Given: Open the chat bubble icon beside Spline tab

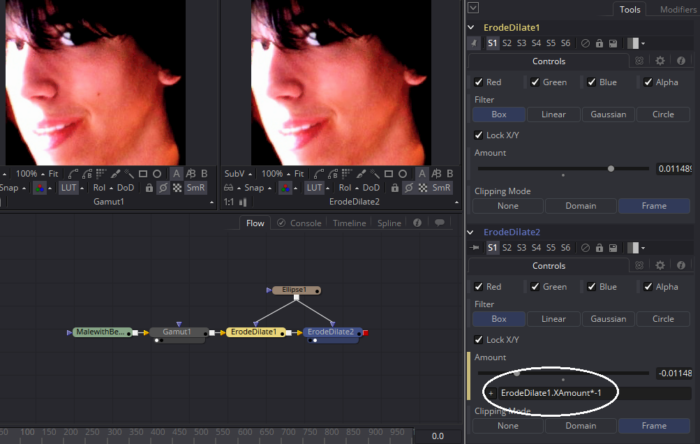Looking at the screenshot, I should tap(439, 223).
